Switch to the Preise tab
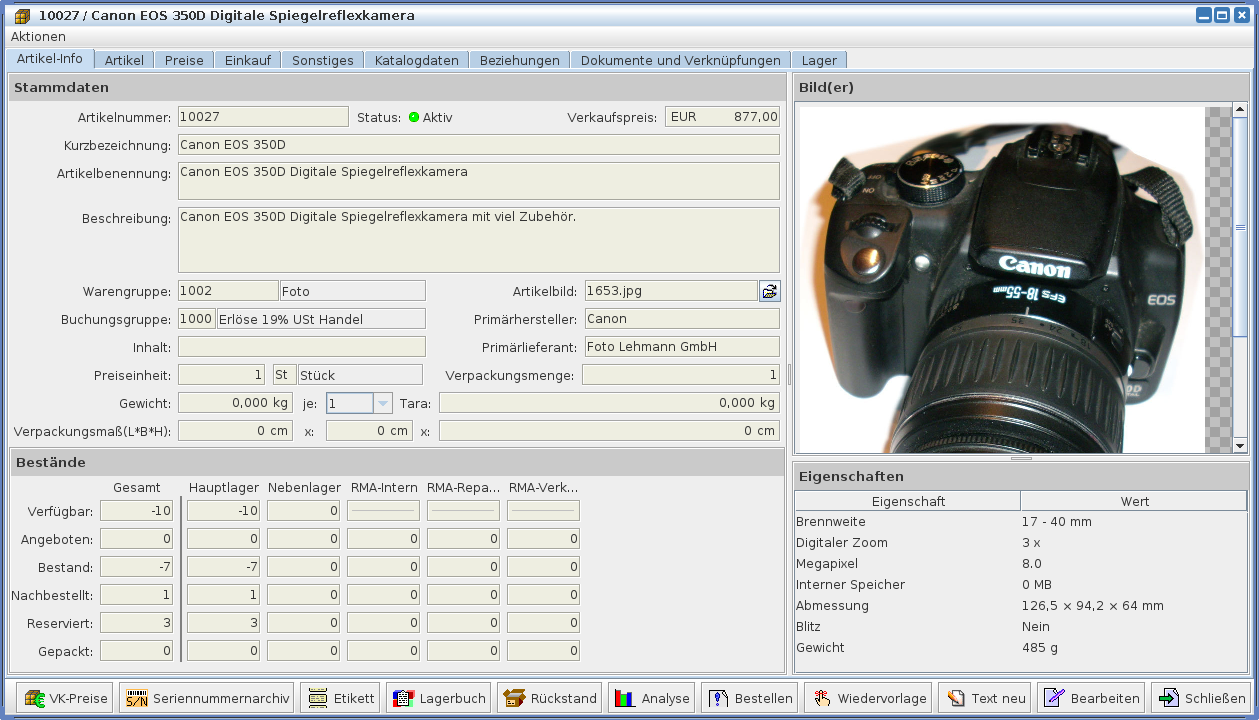The height and width of the screenshot is (720, 1259). pyautogui.click(x=184, y=60)
